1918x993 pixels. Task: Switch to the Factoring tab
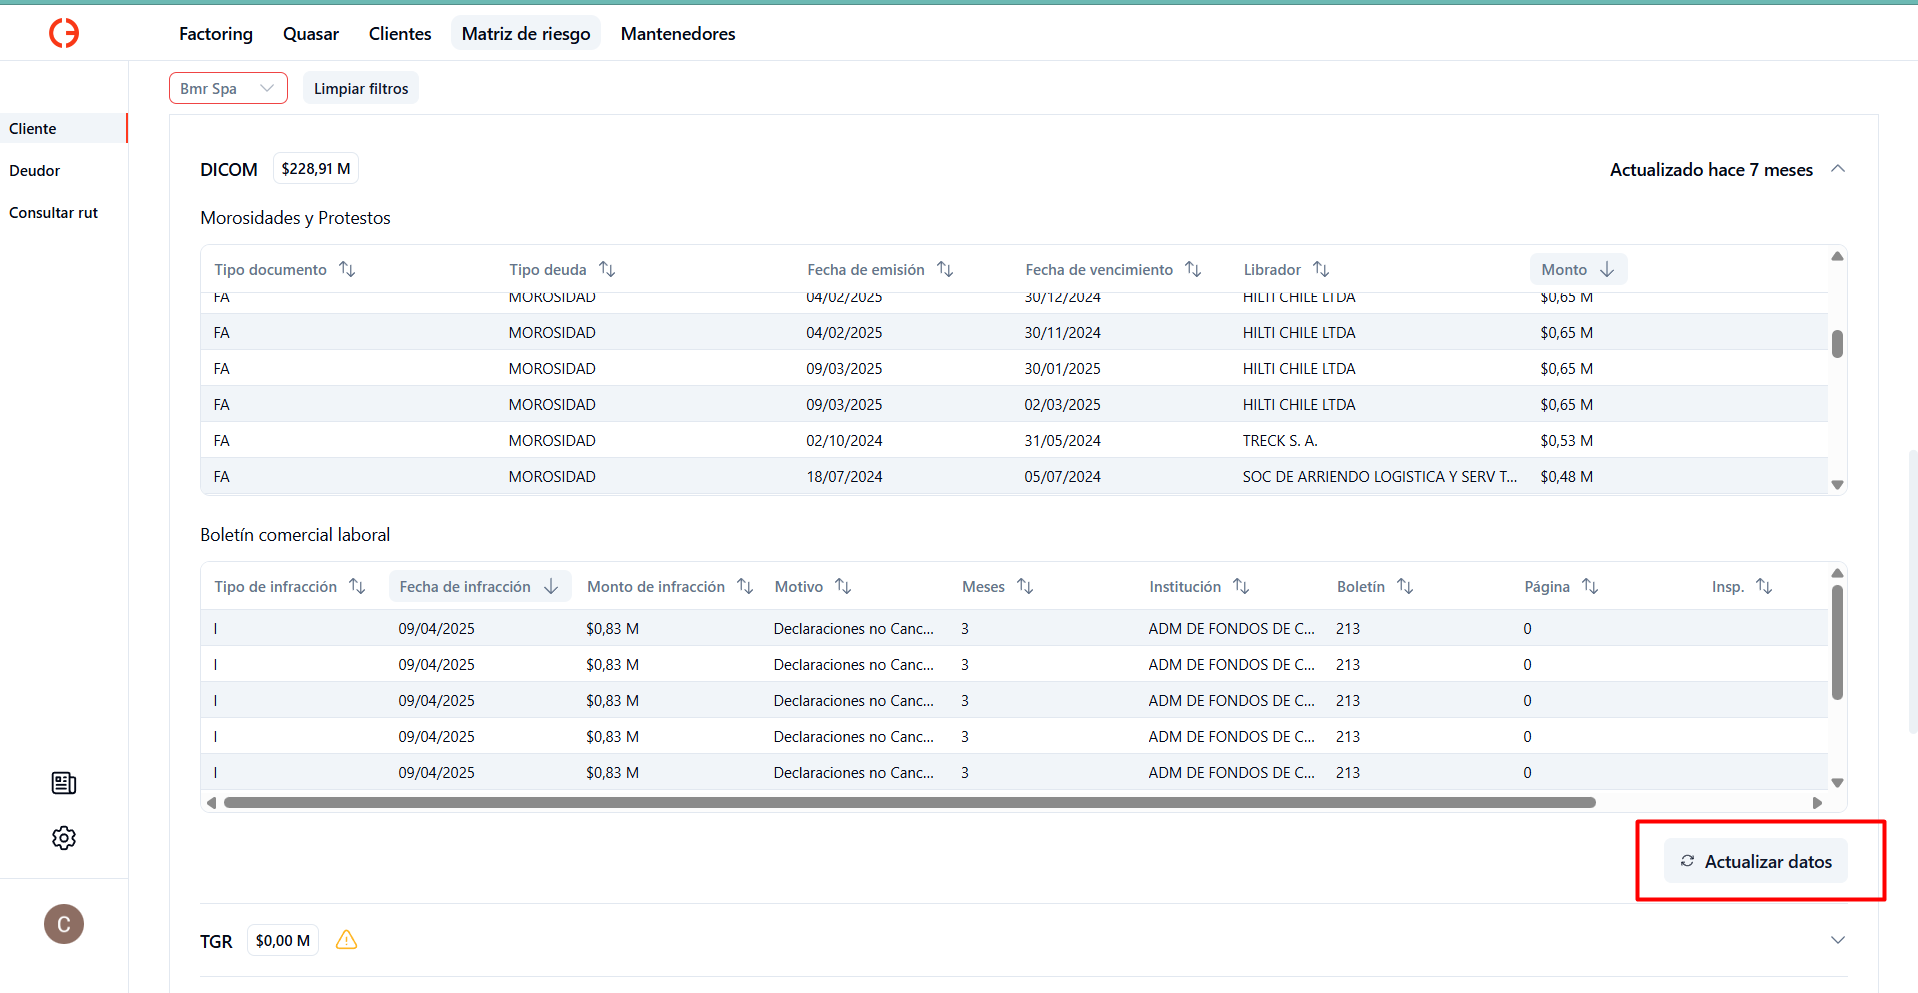[216, 34]
